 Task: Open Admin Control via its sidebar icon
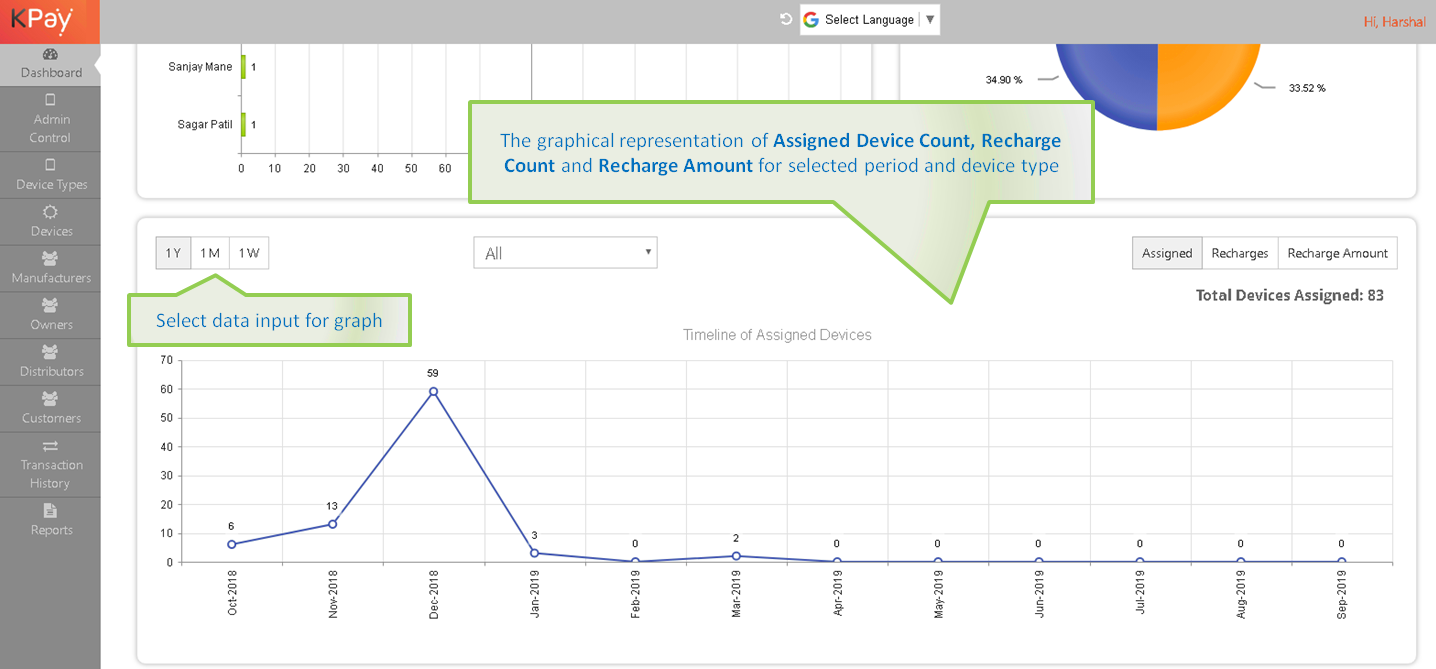click(50, 100)
